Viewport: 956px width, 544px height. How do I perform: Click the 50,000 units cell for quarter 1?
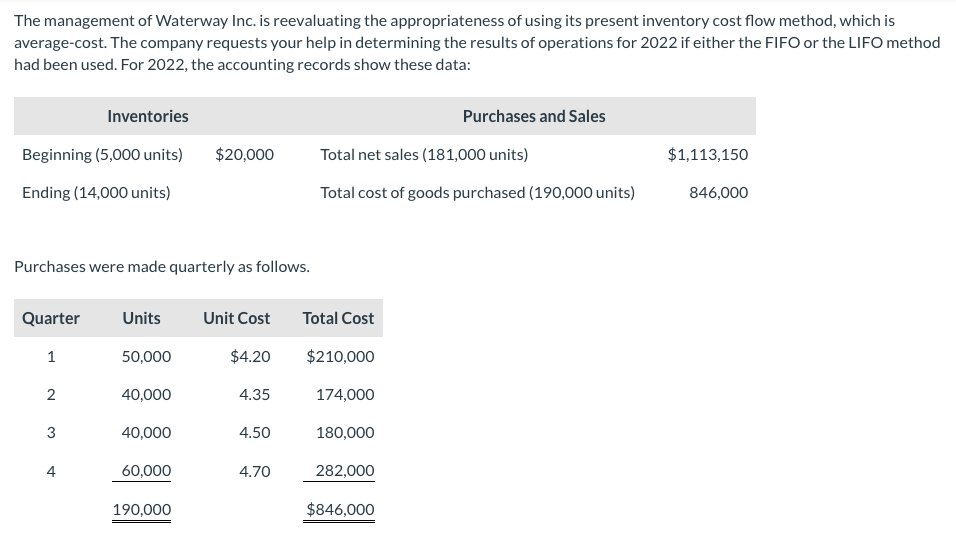[146, 356]
